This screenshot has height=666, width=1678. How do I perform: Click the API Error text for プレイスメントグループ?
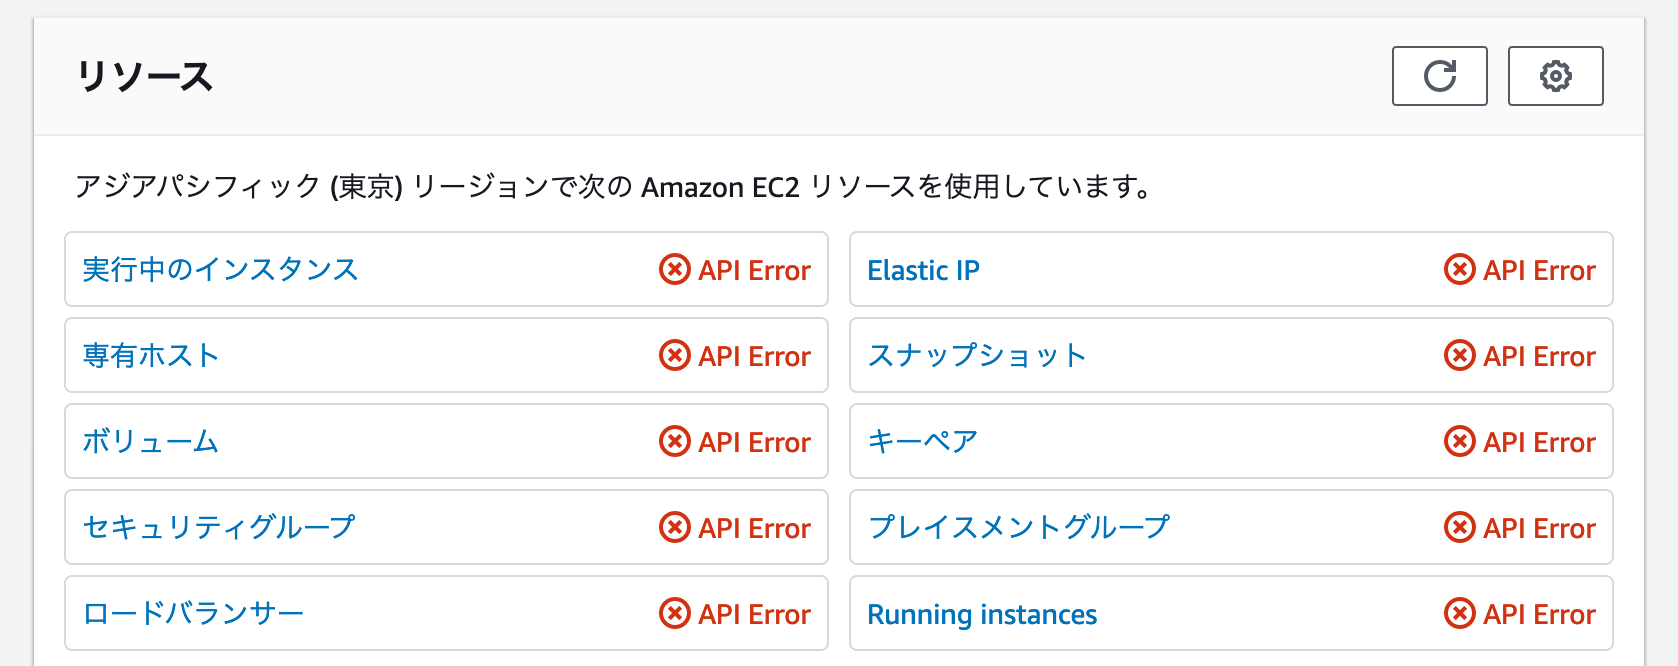pos(1540,528)
